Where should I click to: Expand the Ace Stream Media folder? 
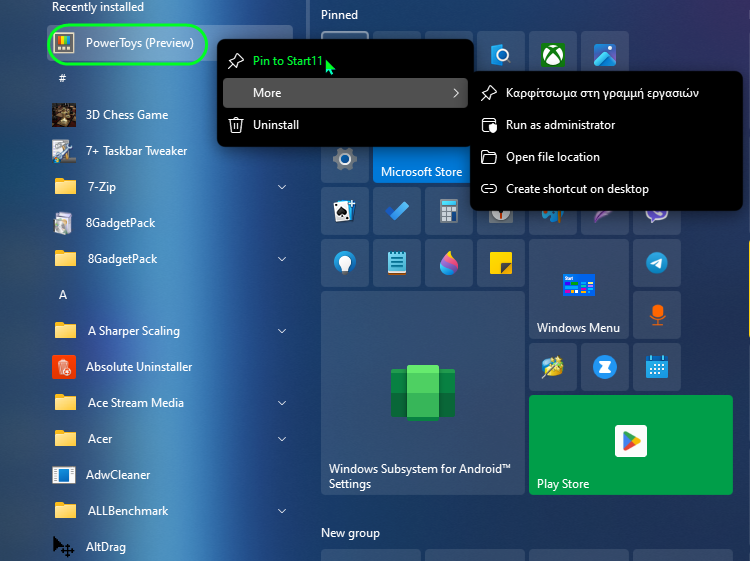point(282,403)
